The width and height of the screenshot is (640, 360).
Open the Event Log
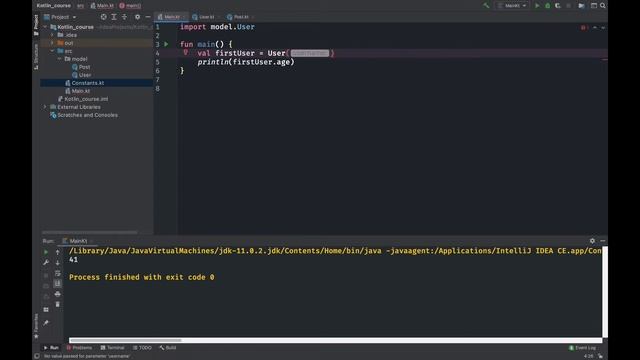[x=582, y=348]
